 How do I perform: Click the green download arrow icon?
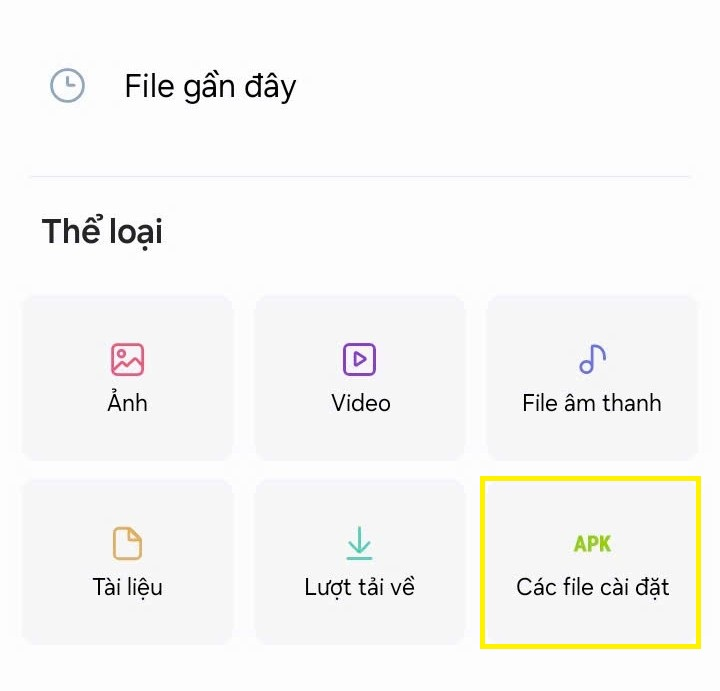359,542
